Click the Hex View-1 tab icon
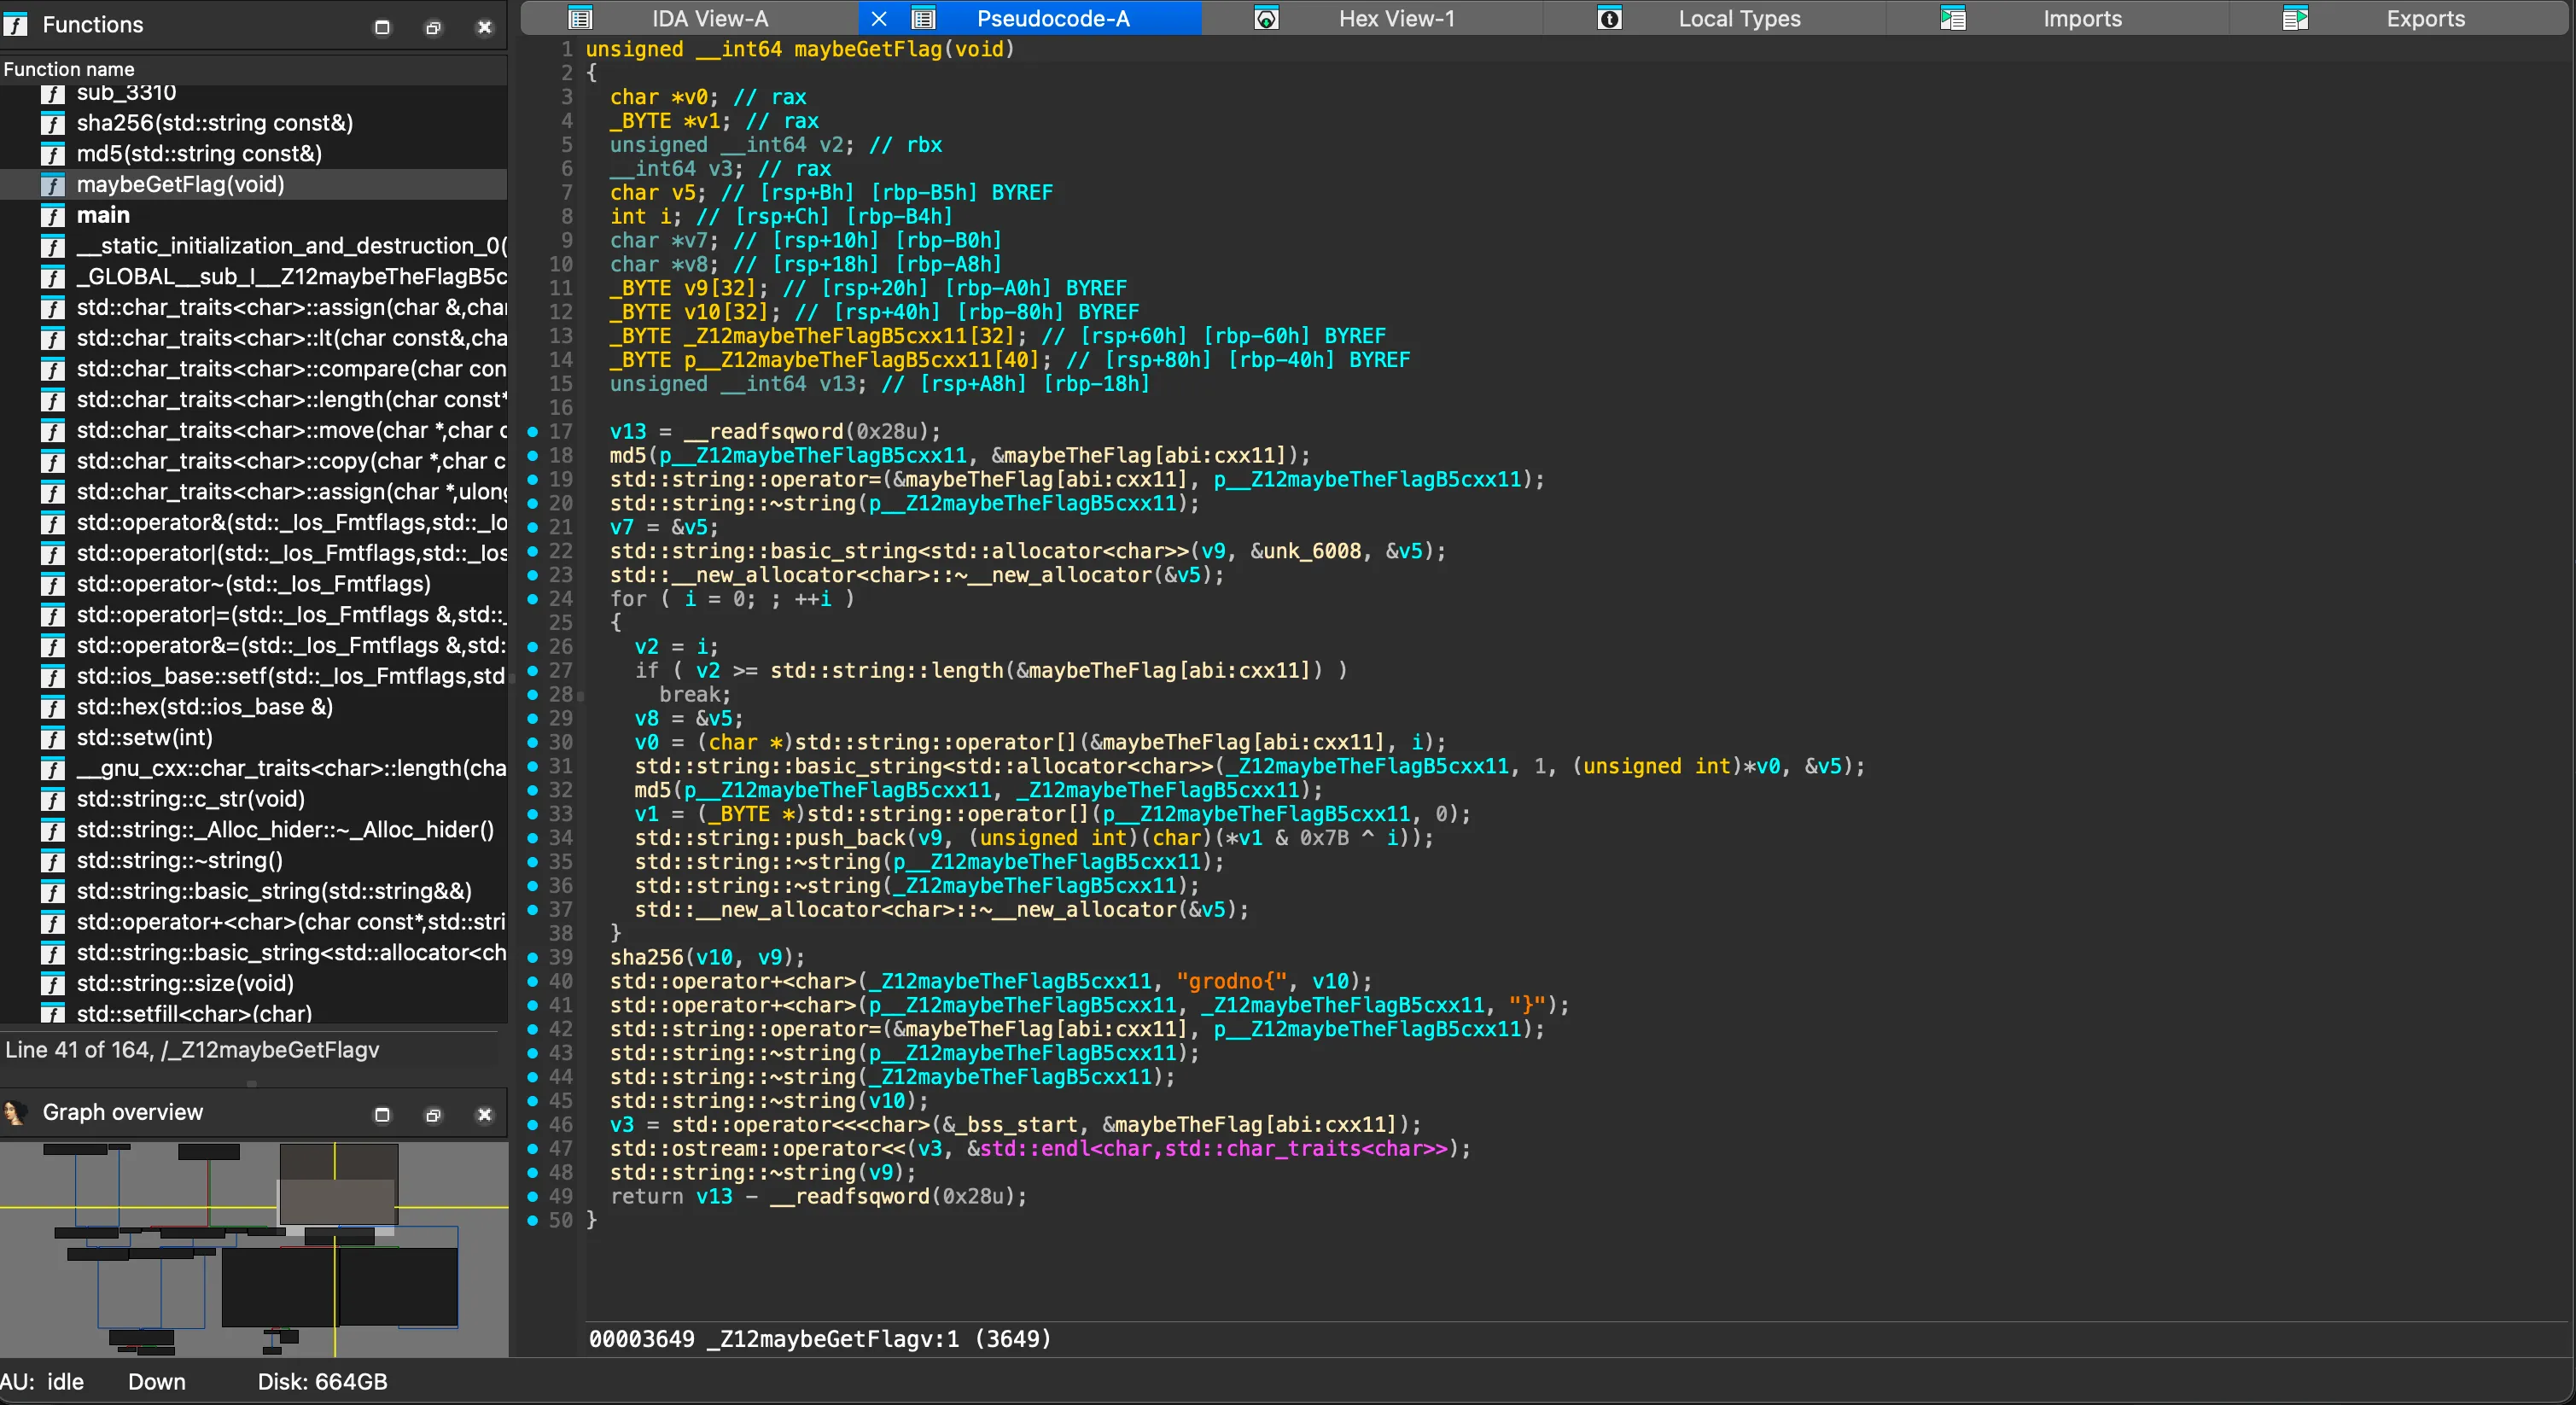2576x1405 pixels. pos(1266,18)
